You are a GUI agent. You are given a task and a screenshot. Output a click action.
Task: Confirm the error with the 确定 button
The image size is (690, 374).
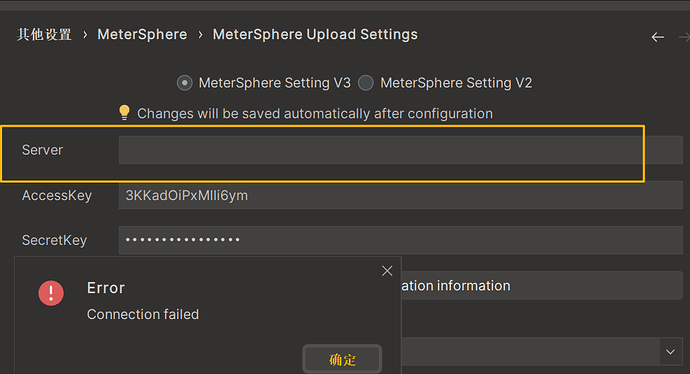coord(342,359)
